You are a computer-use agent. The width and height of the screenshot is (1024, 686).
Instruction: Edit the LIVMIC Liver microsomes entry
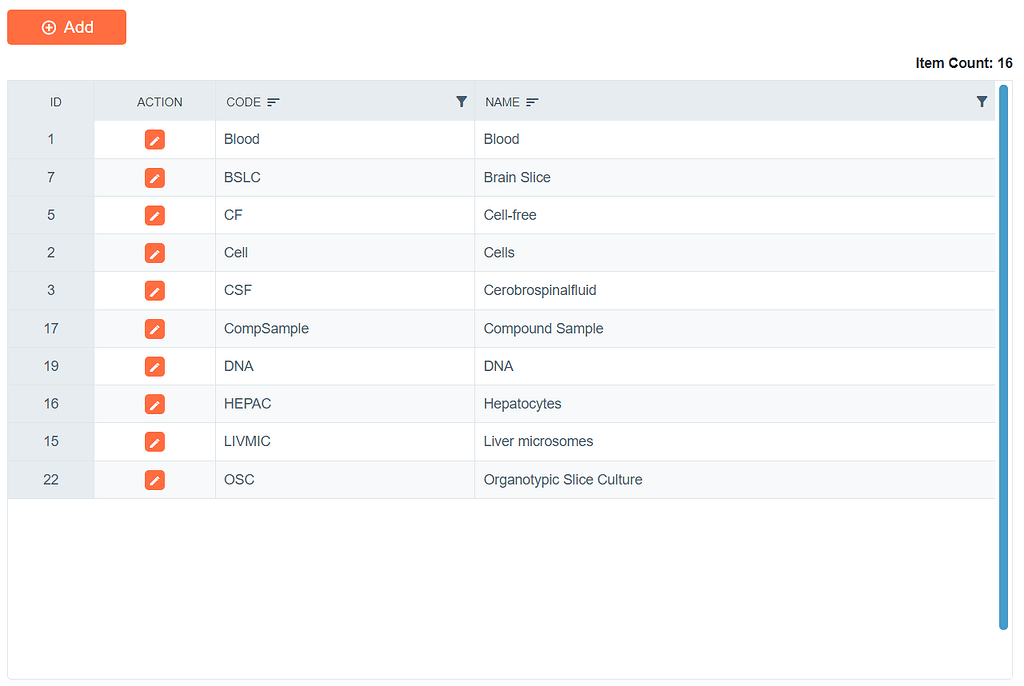154,441
